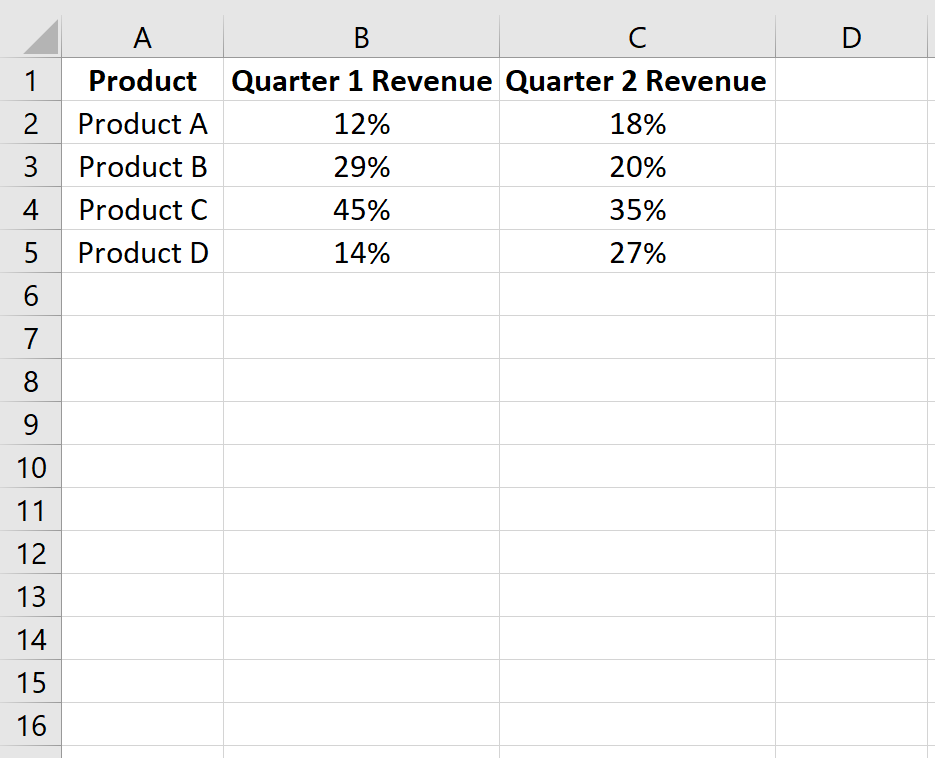Click the cell containing 12%

pyautogui.click(x=361, y=122)
